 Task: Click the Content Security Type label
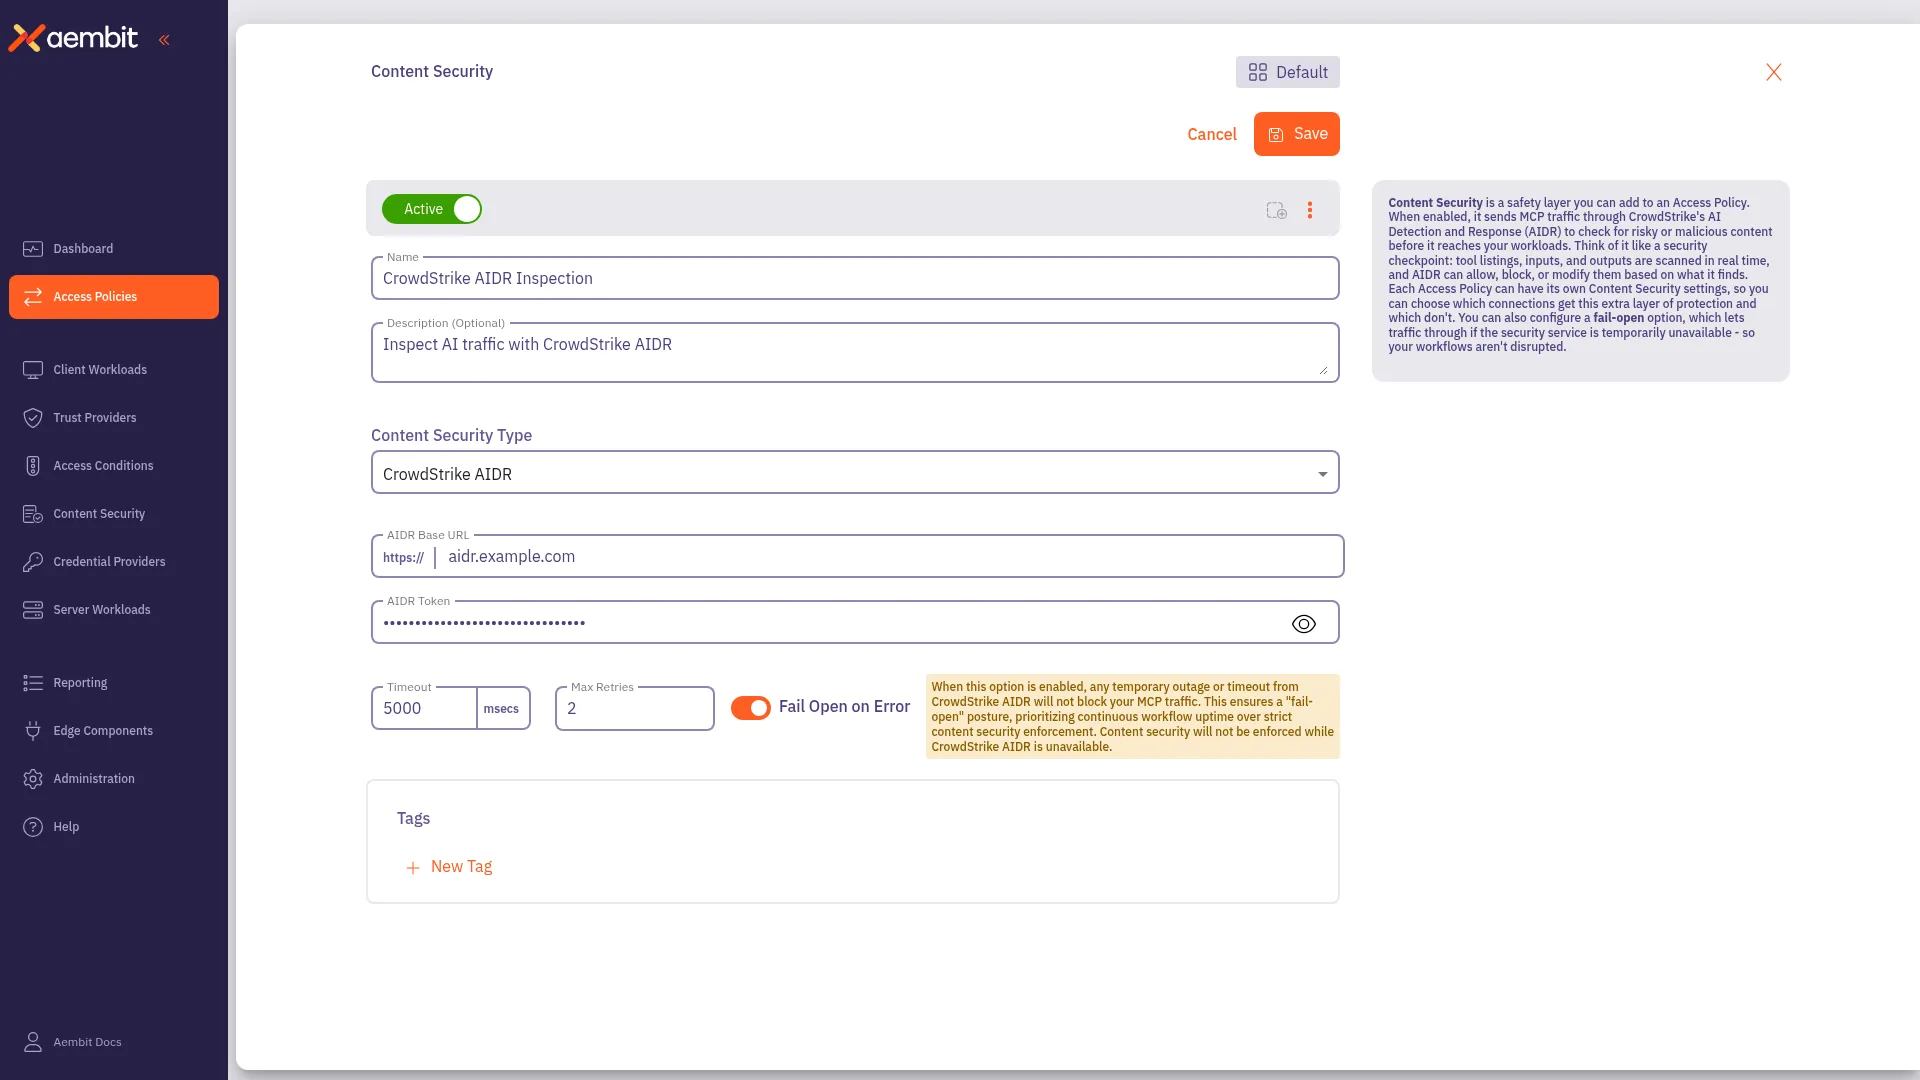451,435
